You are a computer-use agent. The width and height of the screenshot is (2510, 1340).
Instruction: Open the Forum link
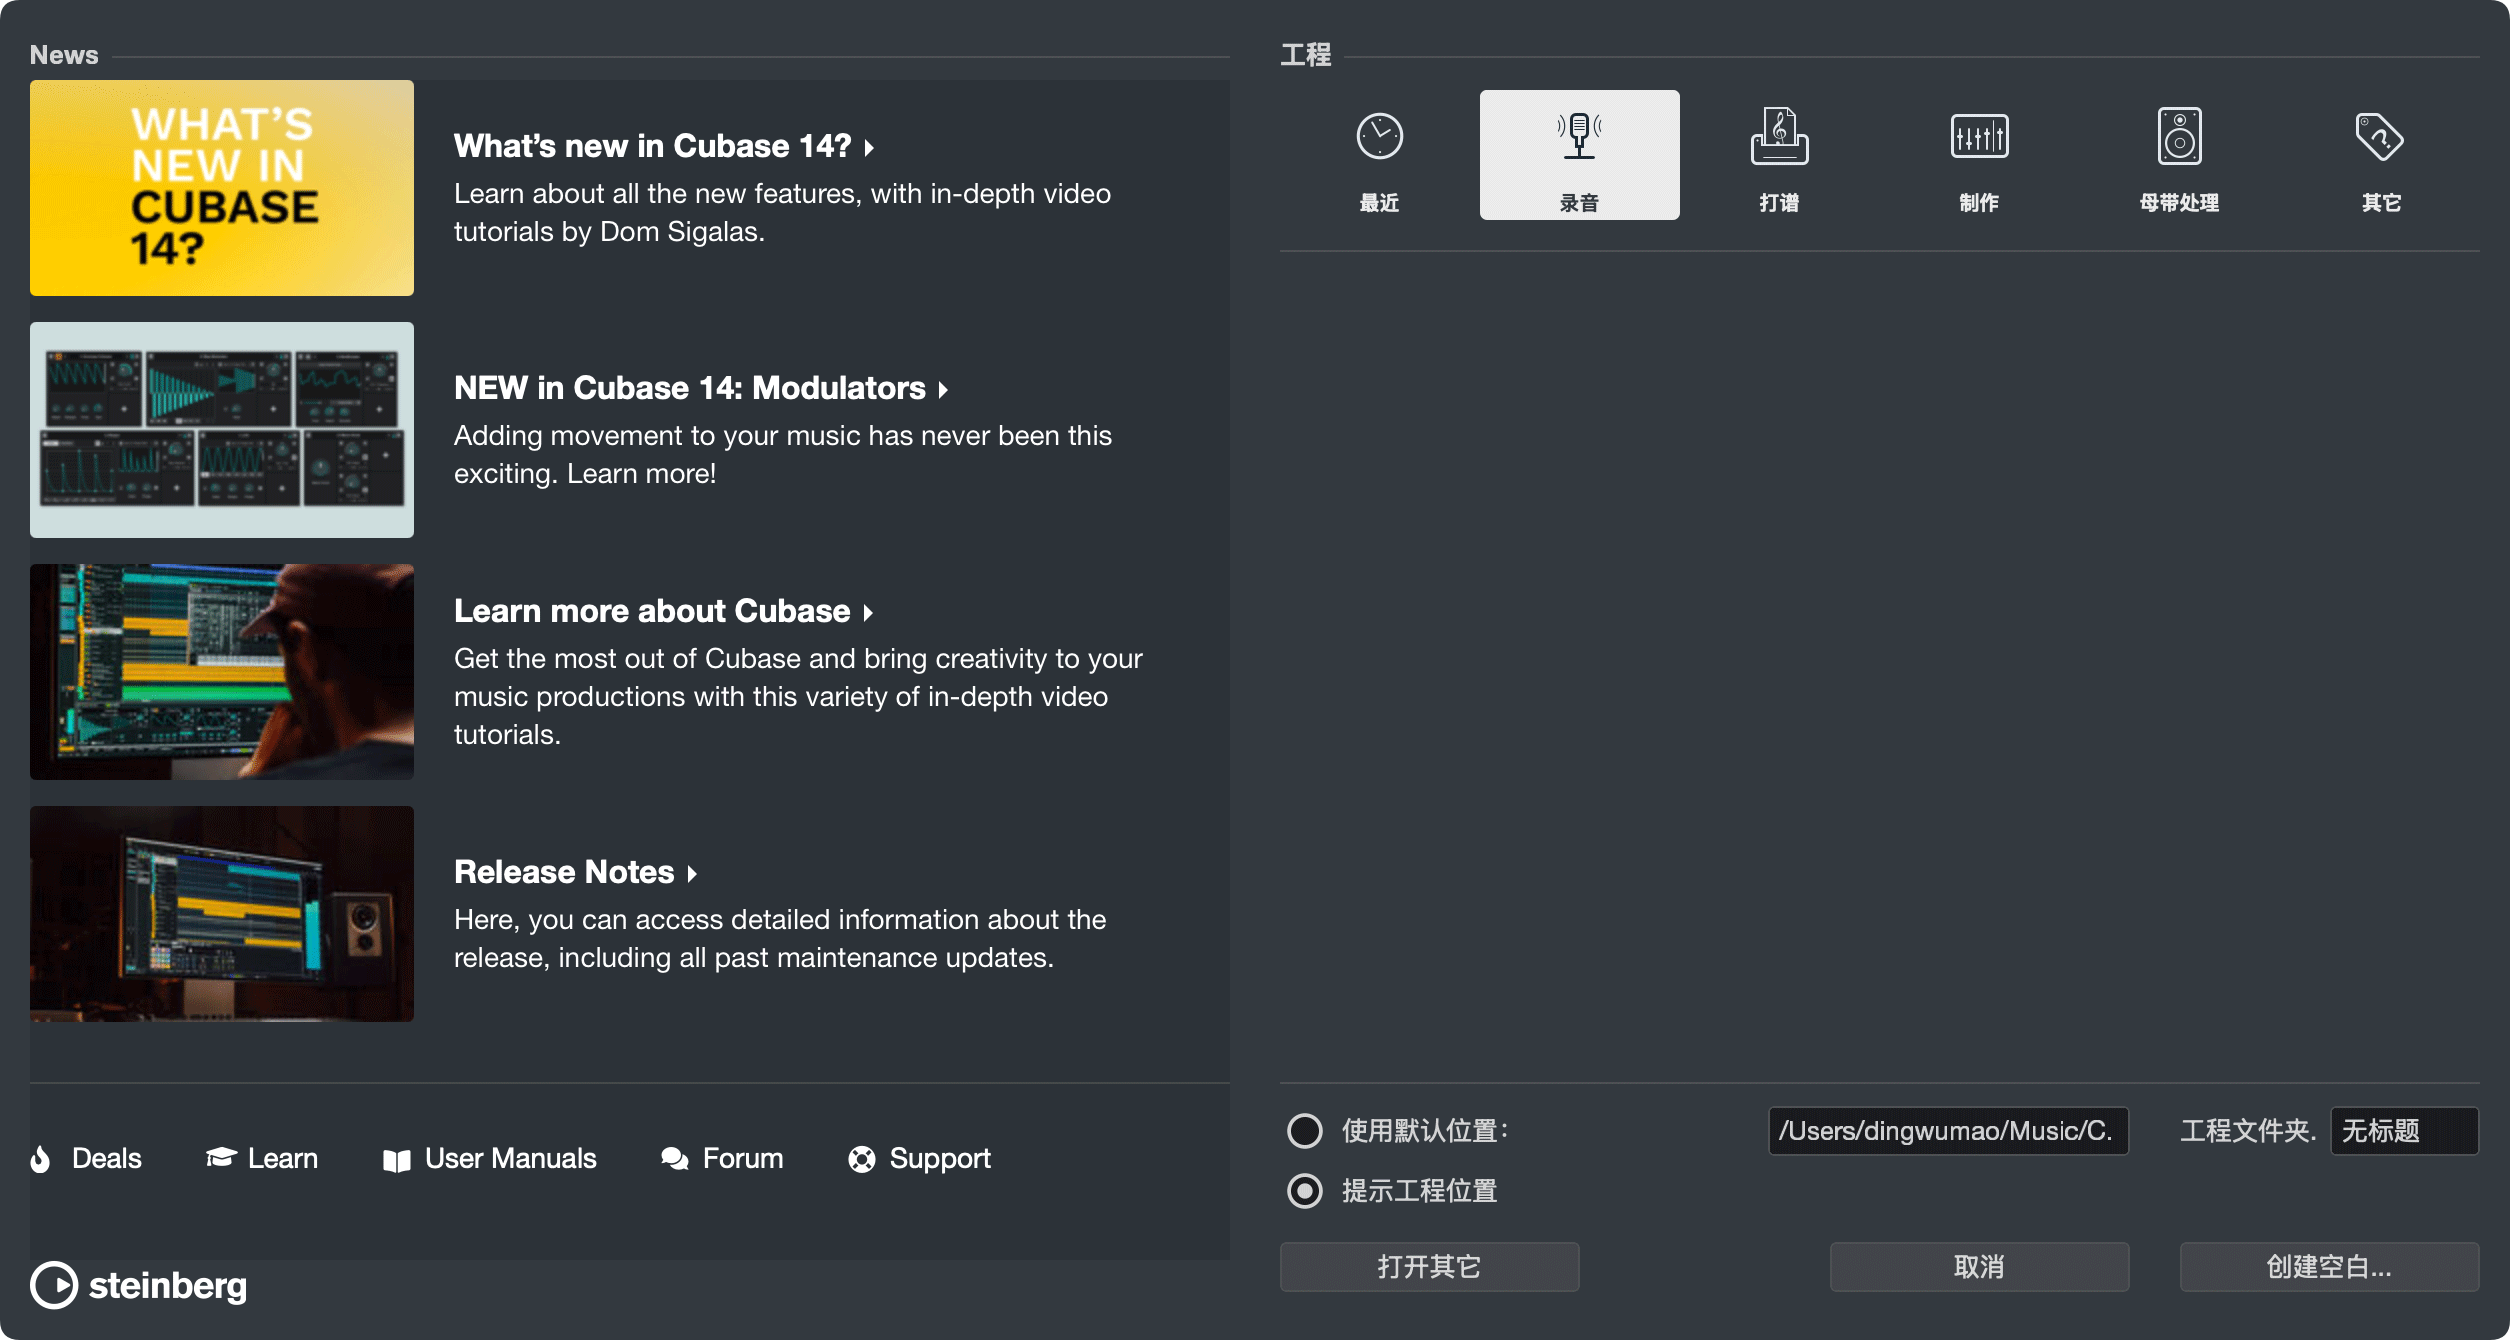coord(742,1159)
